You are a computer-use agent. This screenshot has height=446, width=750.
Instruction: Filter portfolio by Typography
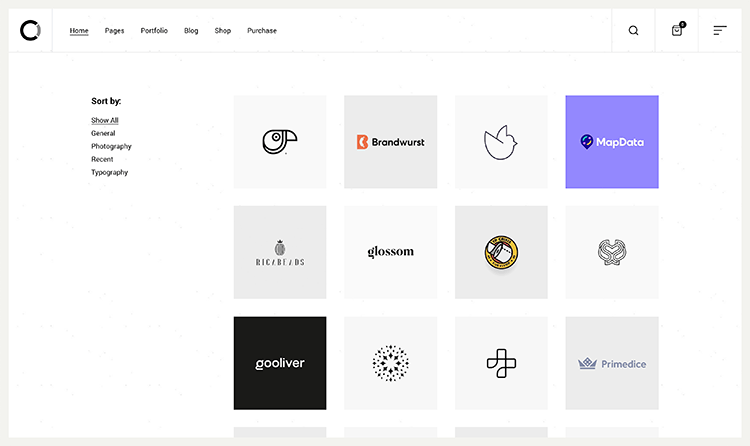110,172
